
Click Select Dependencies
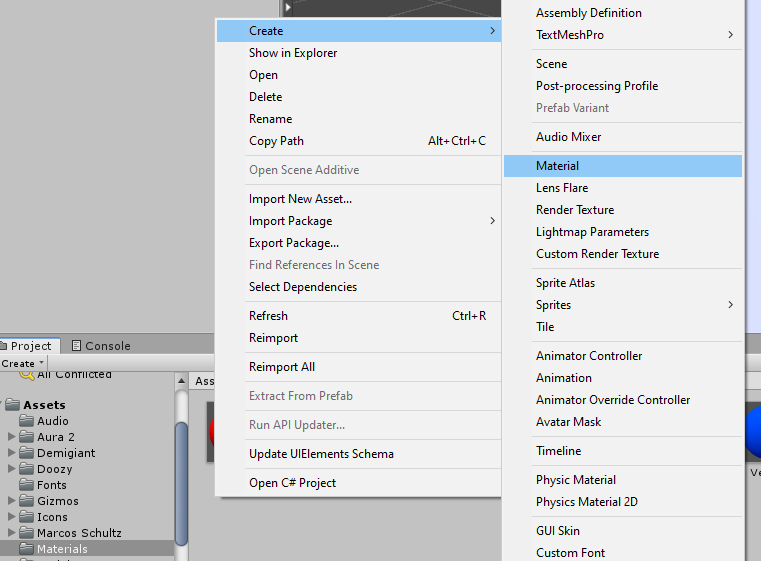(359, 287)
